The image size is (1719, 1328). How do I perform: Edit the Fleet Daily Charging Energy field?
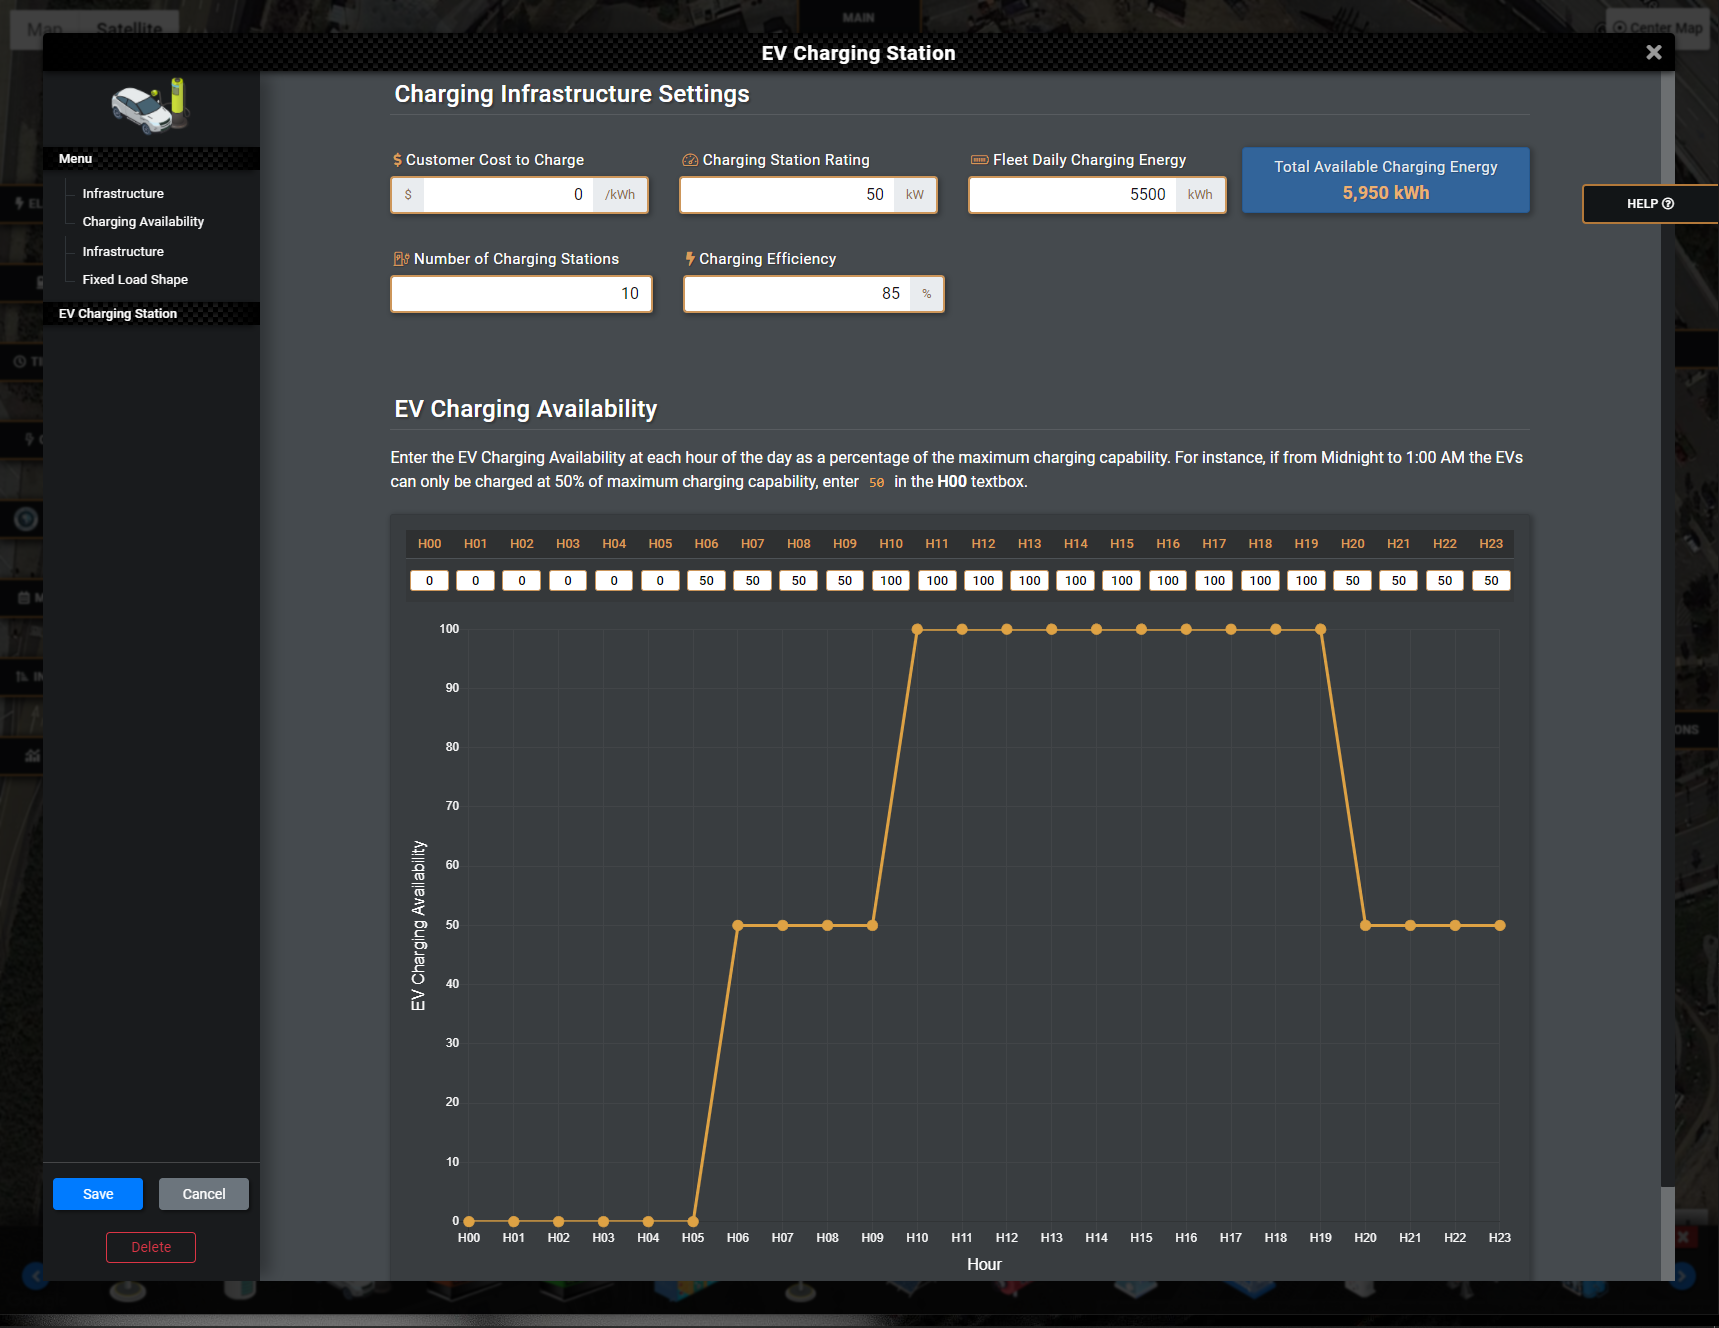click(x=1073, y=195)
